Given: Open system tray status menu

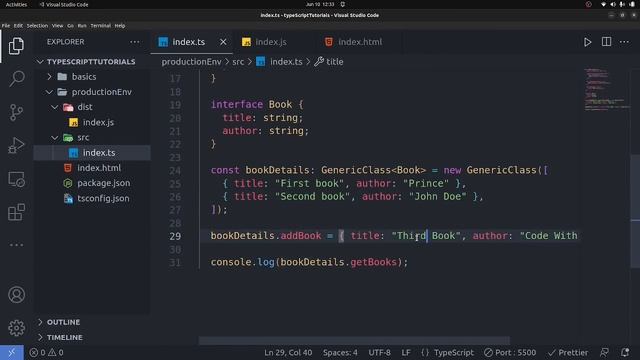Looking at the screenshot, I should tap(618, 4).
